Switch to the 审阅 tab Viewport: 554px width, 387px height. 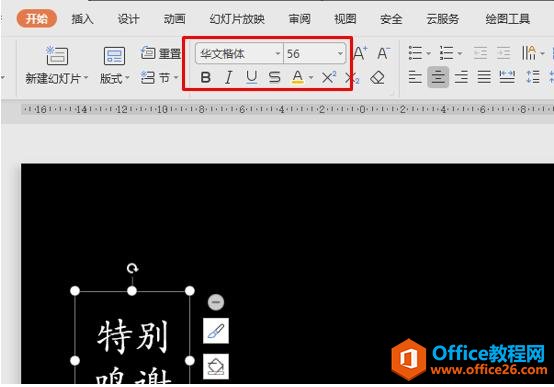click(x=300, y=19)
